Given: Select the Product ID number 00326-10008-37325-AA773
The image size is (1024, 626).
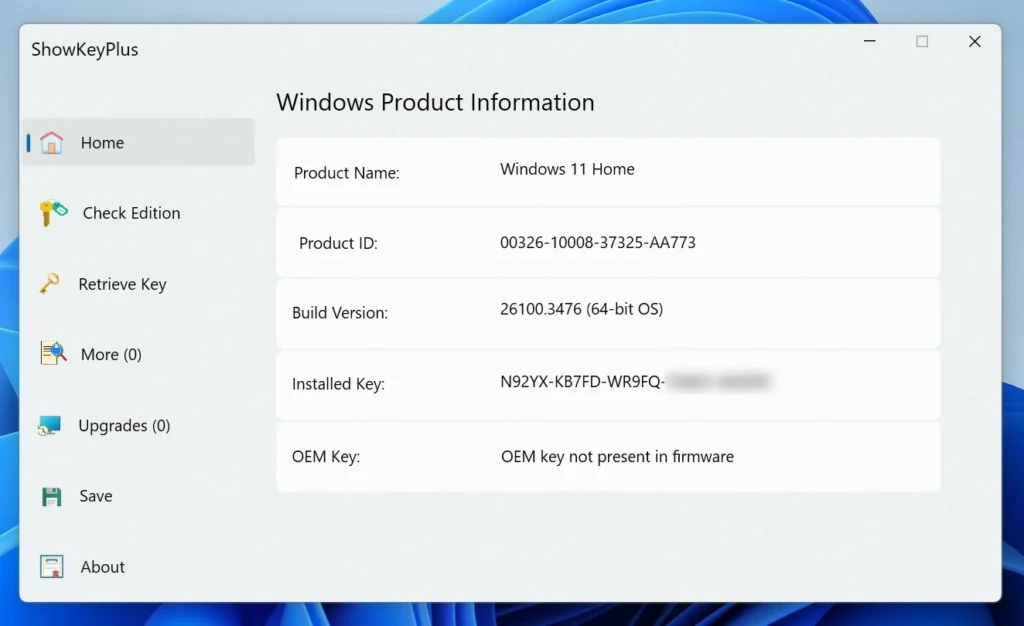Looking at the screenshot, I should click(x=597, y=242).
